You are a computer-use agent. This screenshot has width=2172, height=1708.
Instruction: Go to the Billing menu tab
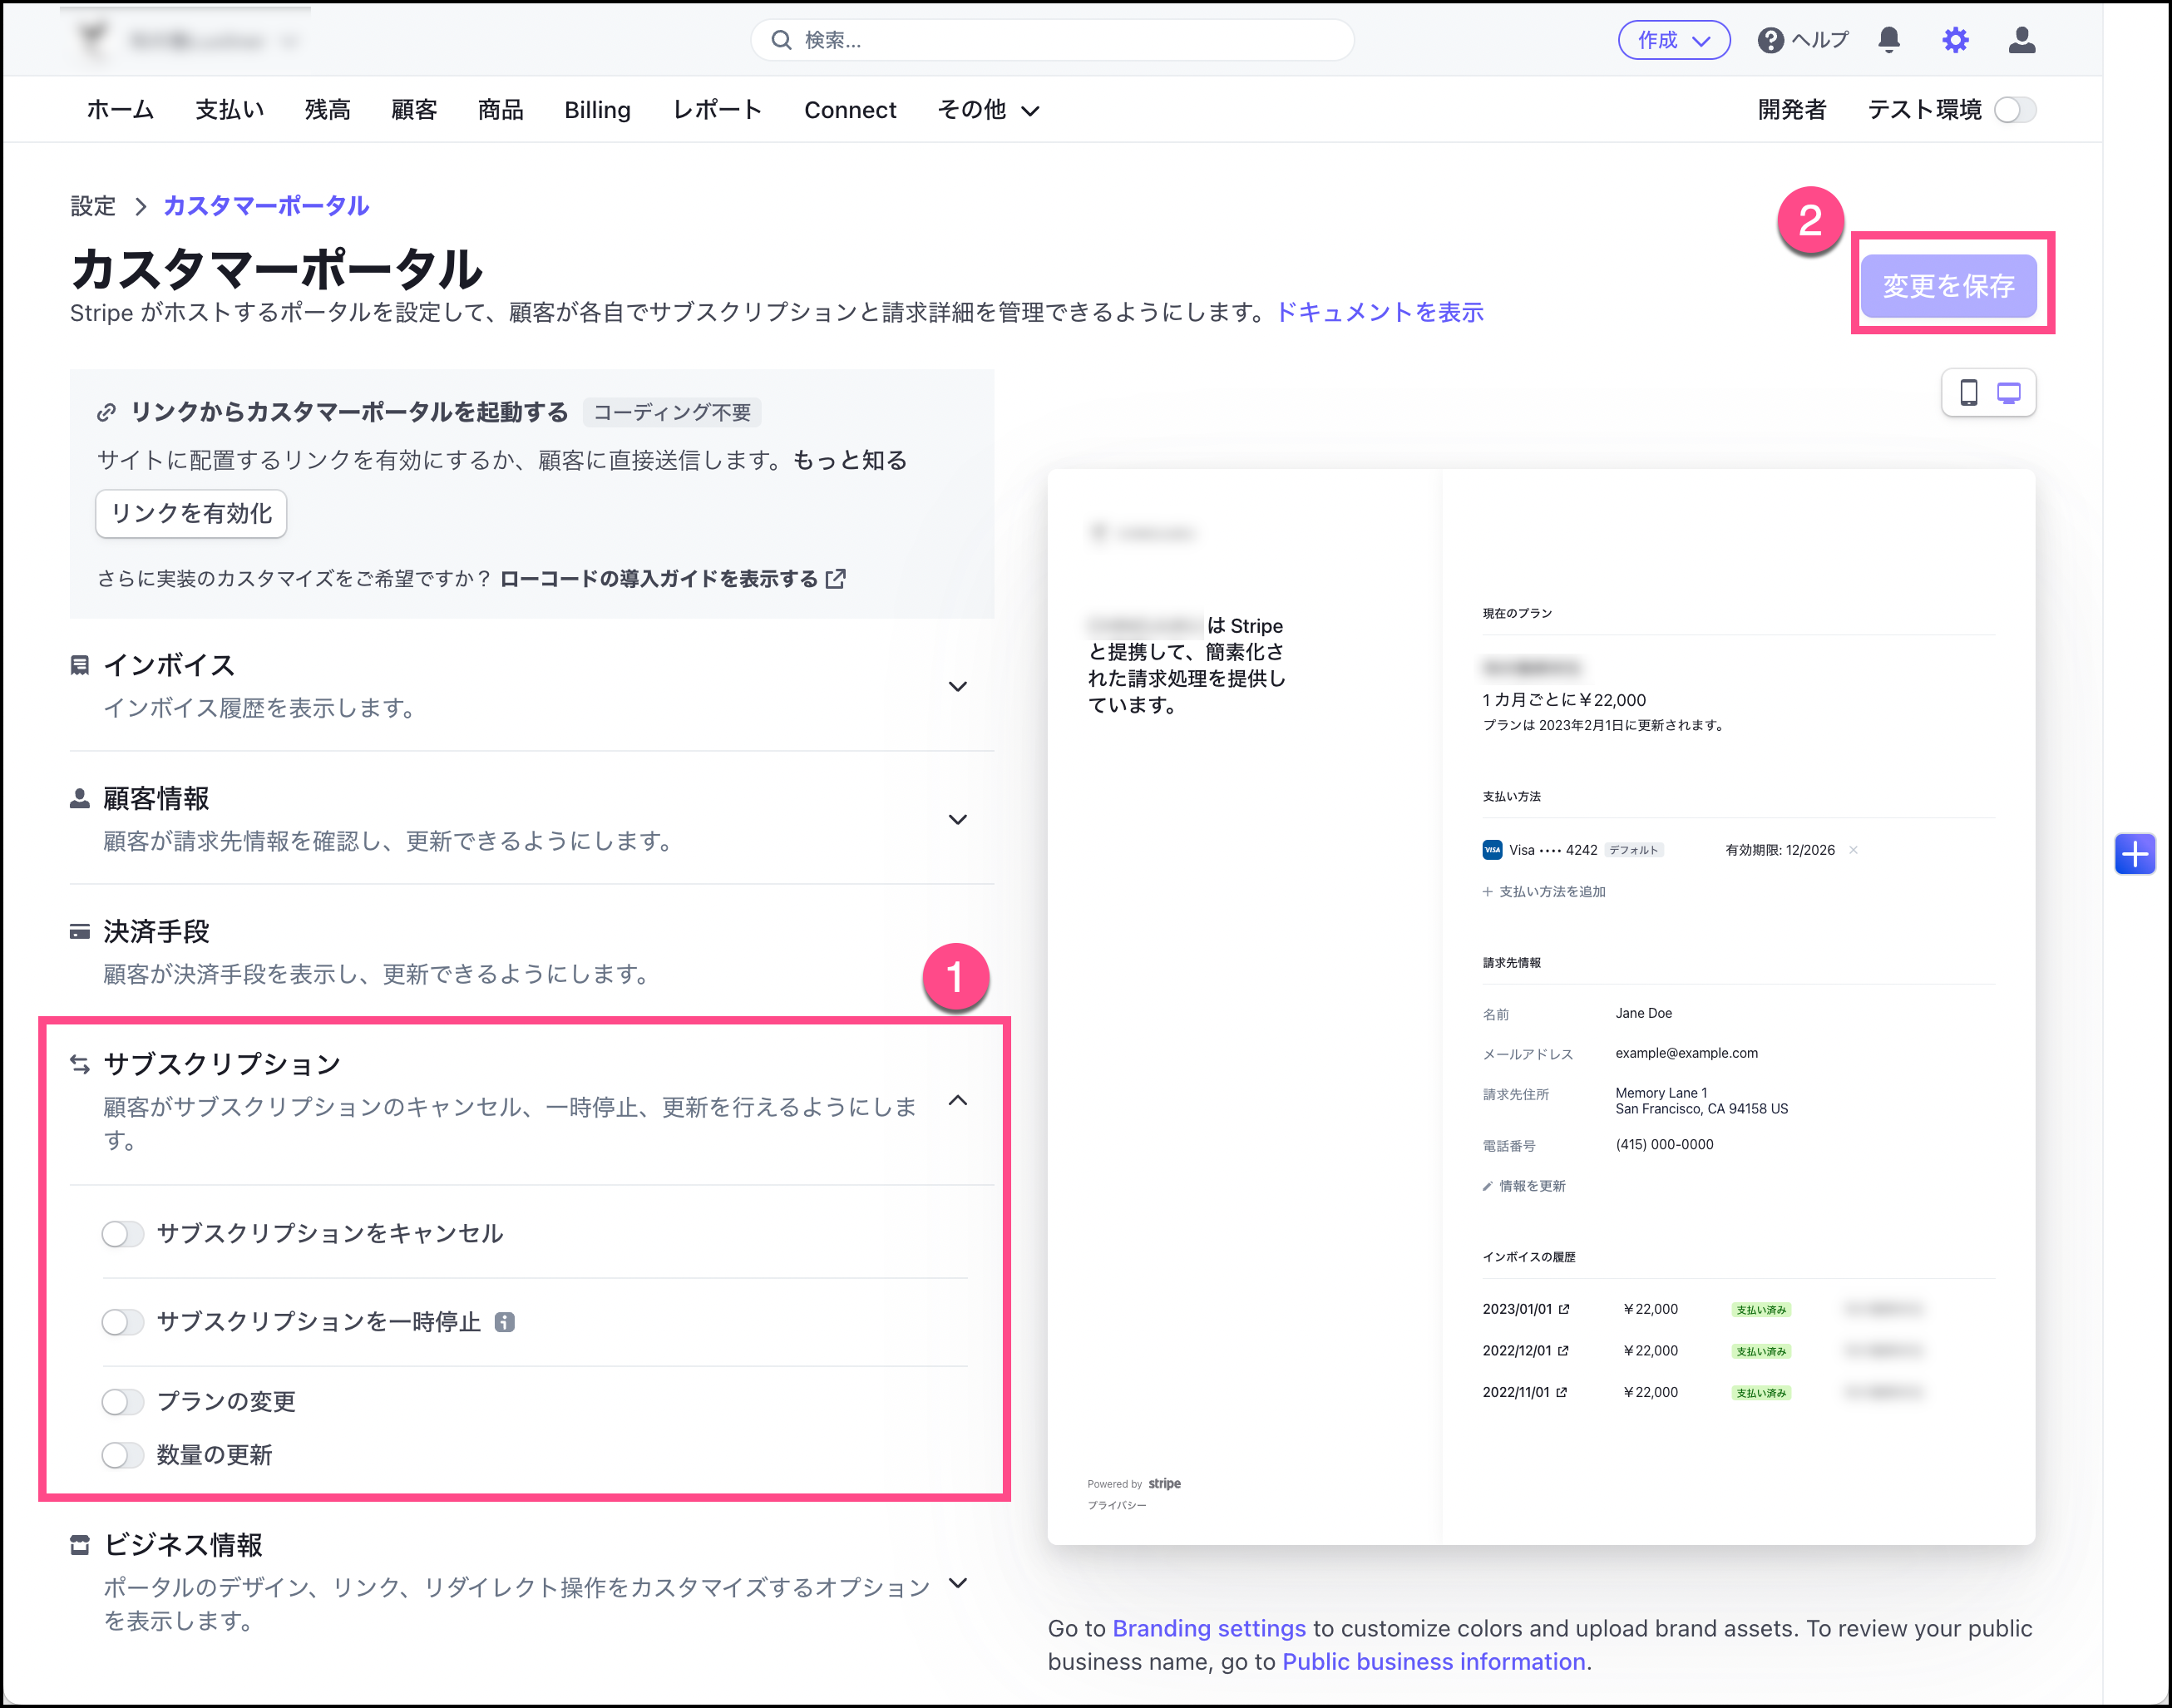click(x=597, y=110)
